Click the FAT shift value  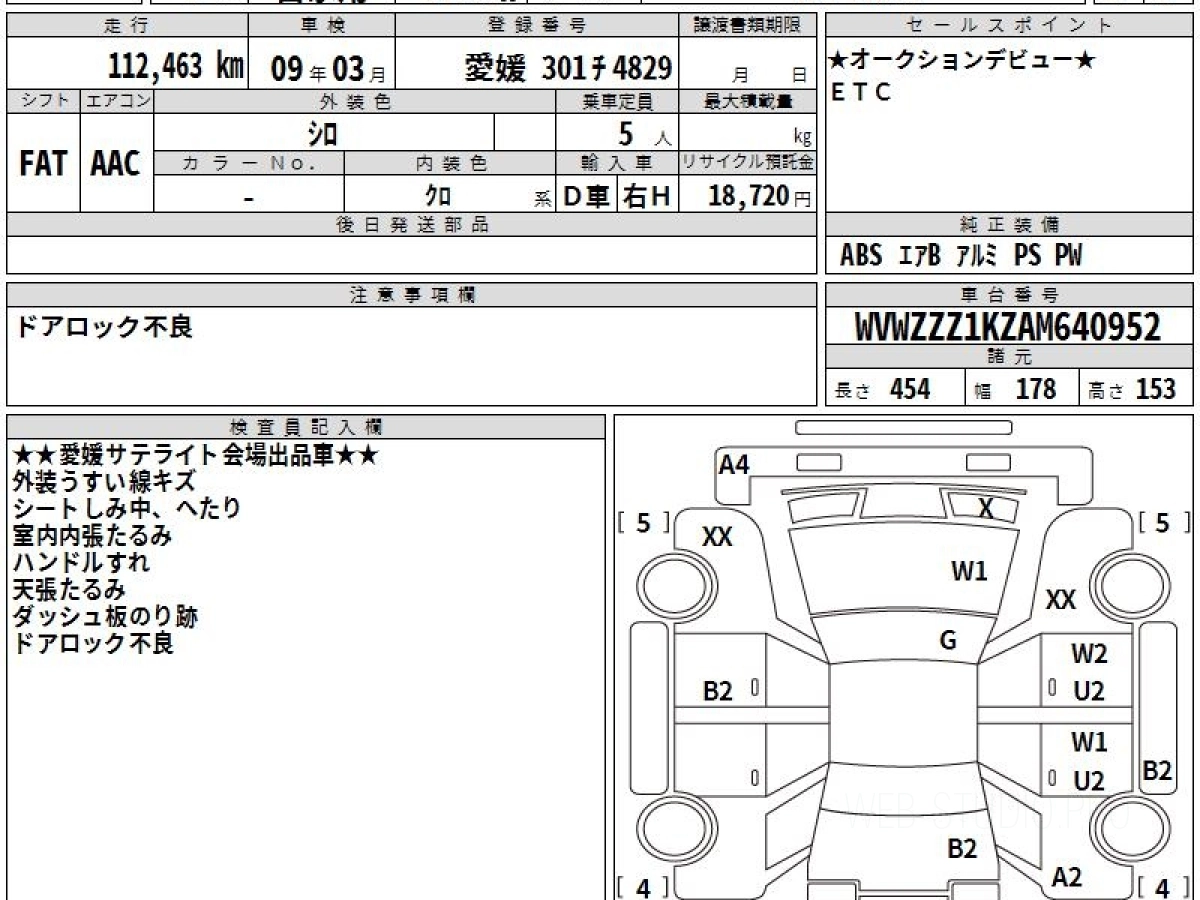(x=43, y=164)
